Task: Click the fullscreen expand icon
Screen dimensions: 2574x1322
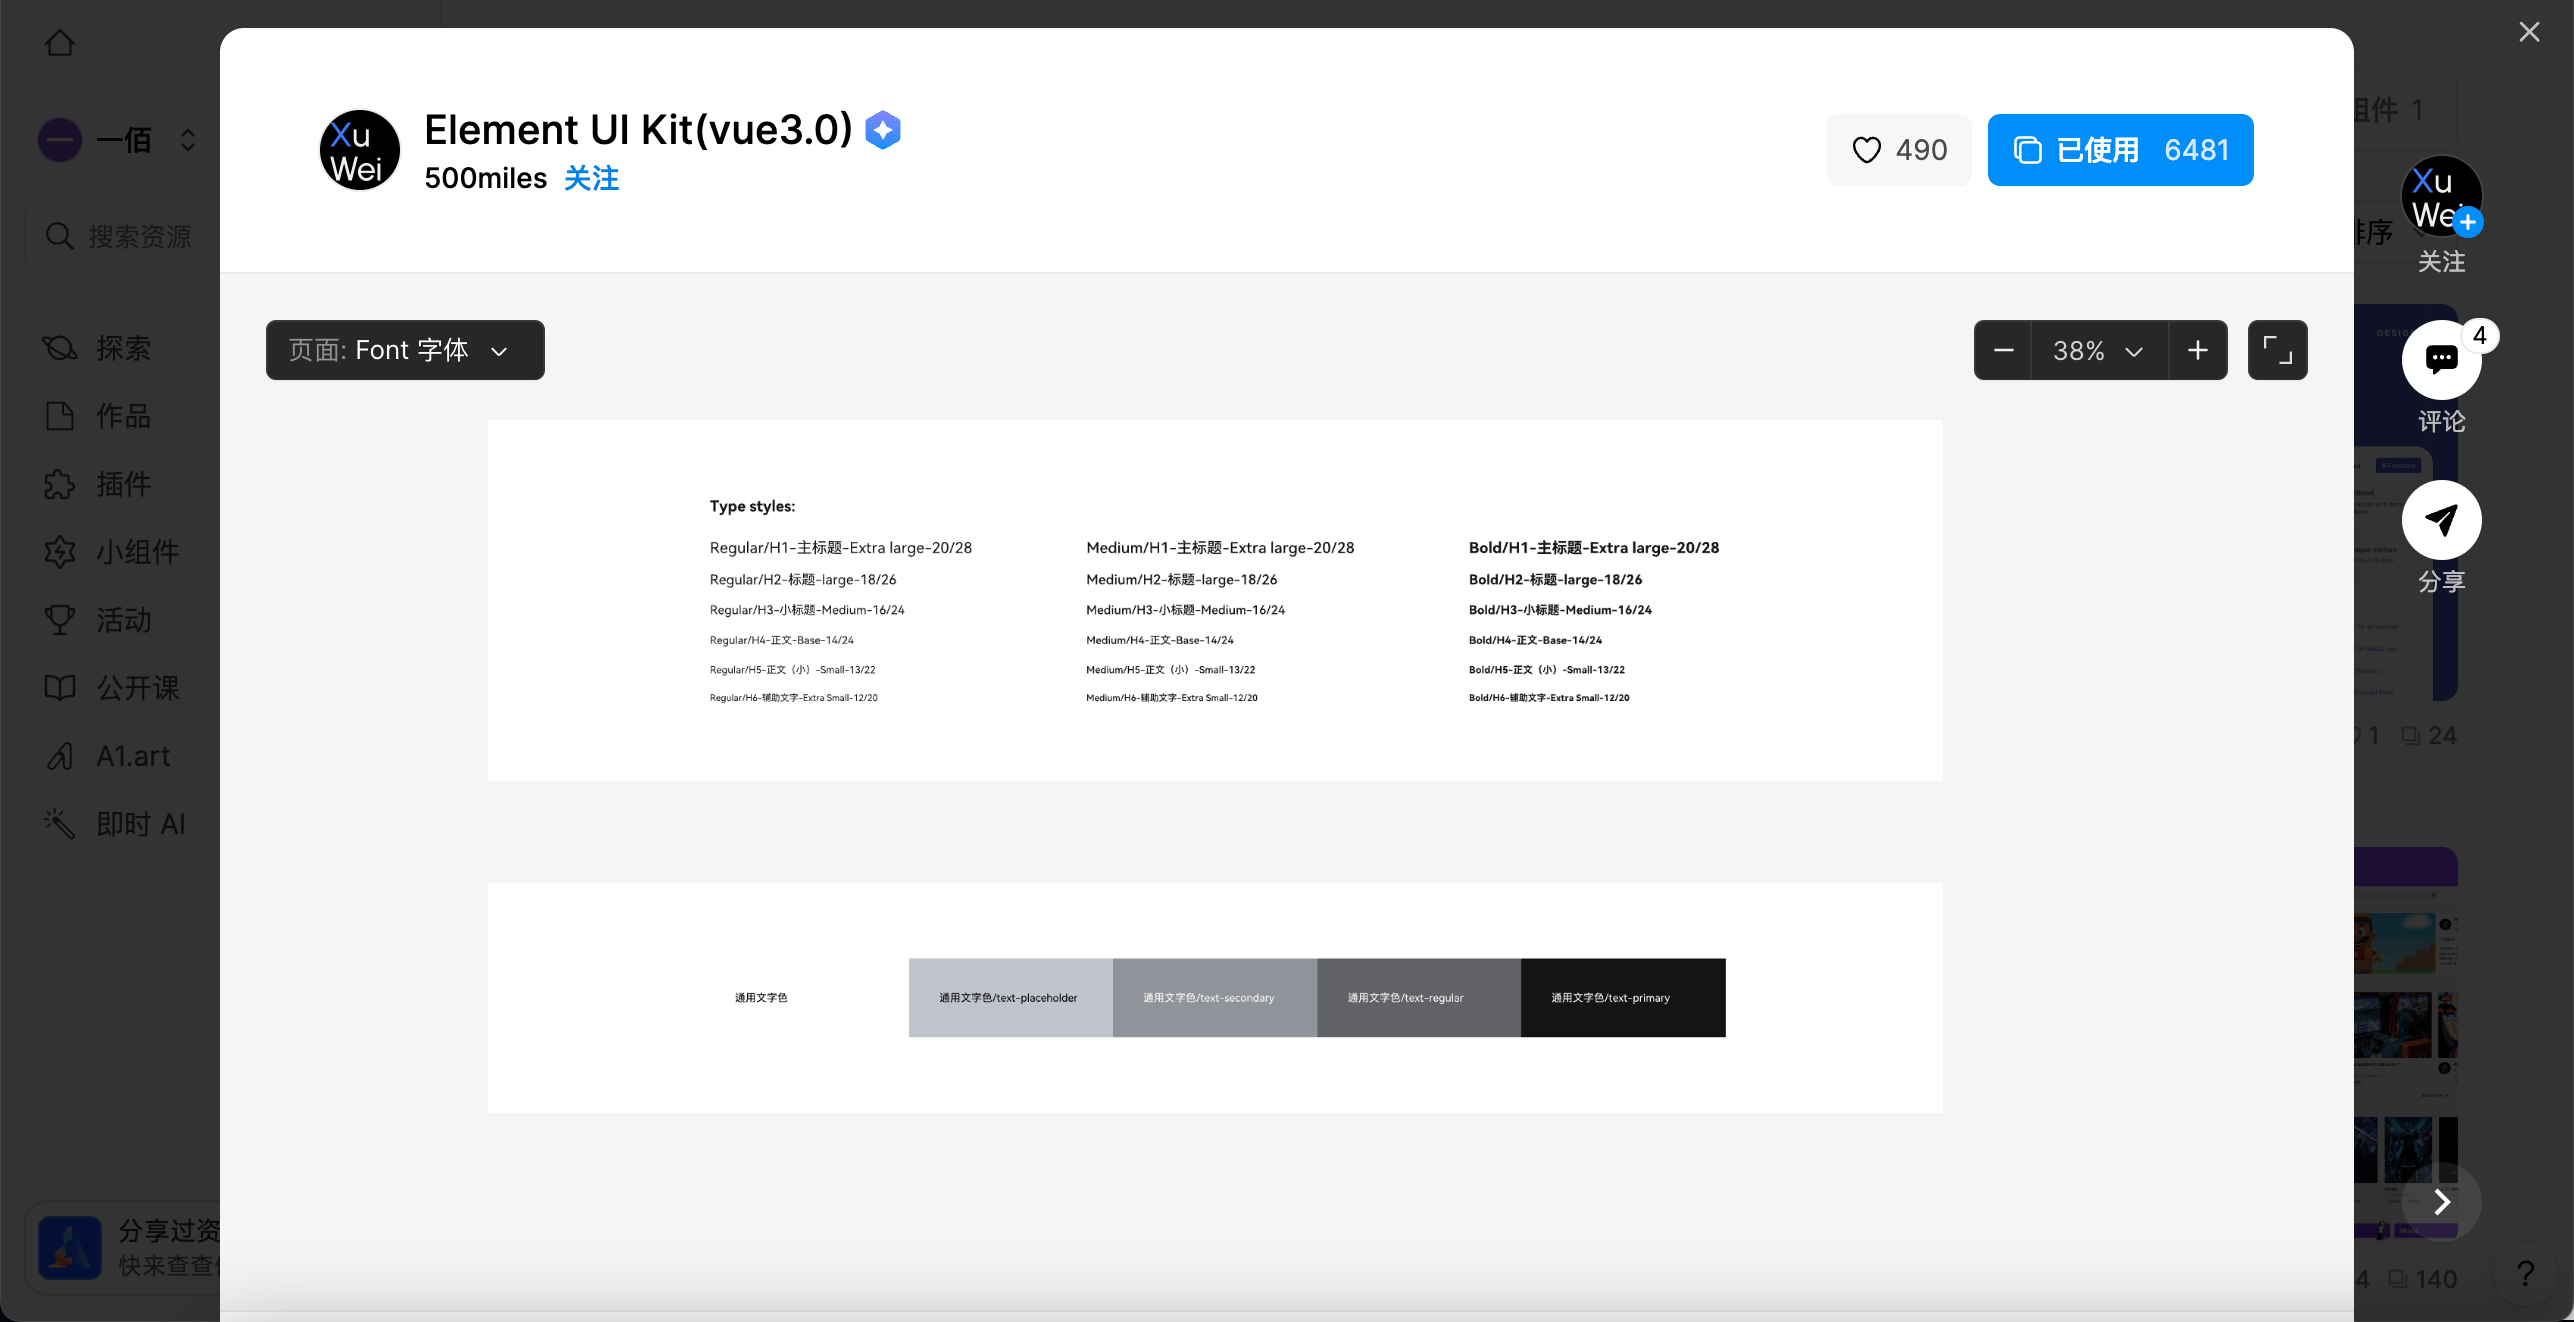Action: [2277, 350]
